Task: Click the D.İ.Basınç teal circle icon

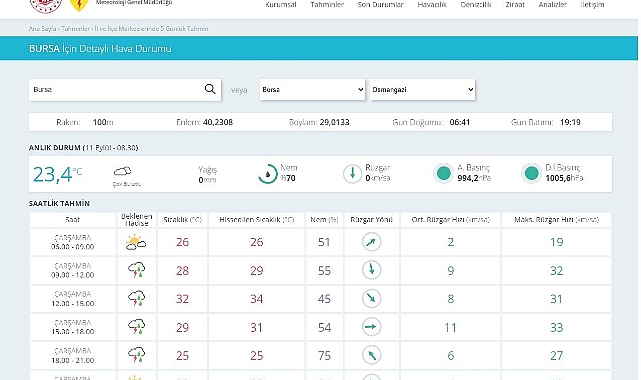Action: click(531, 173)
